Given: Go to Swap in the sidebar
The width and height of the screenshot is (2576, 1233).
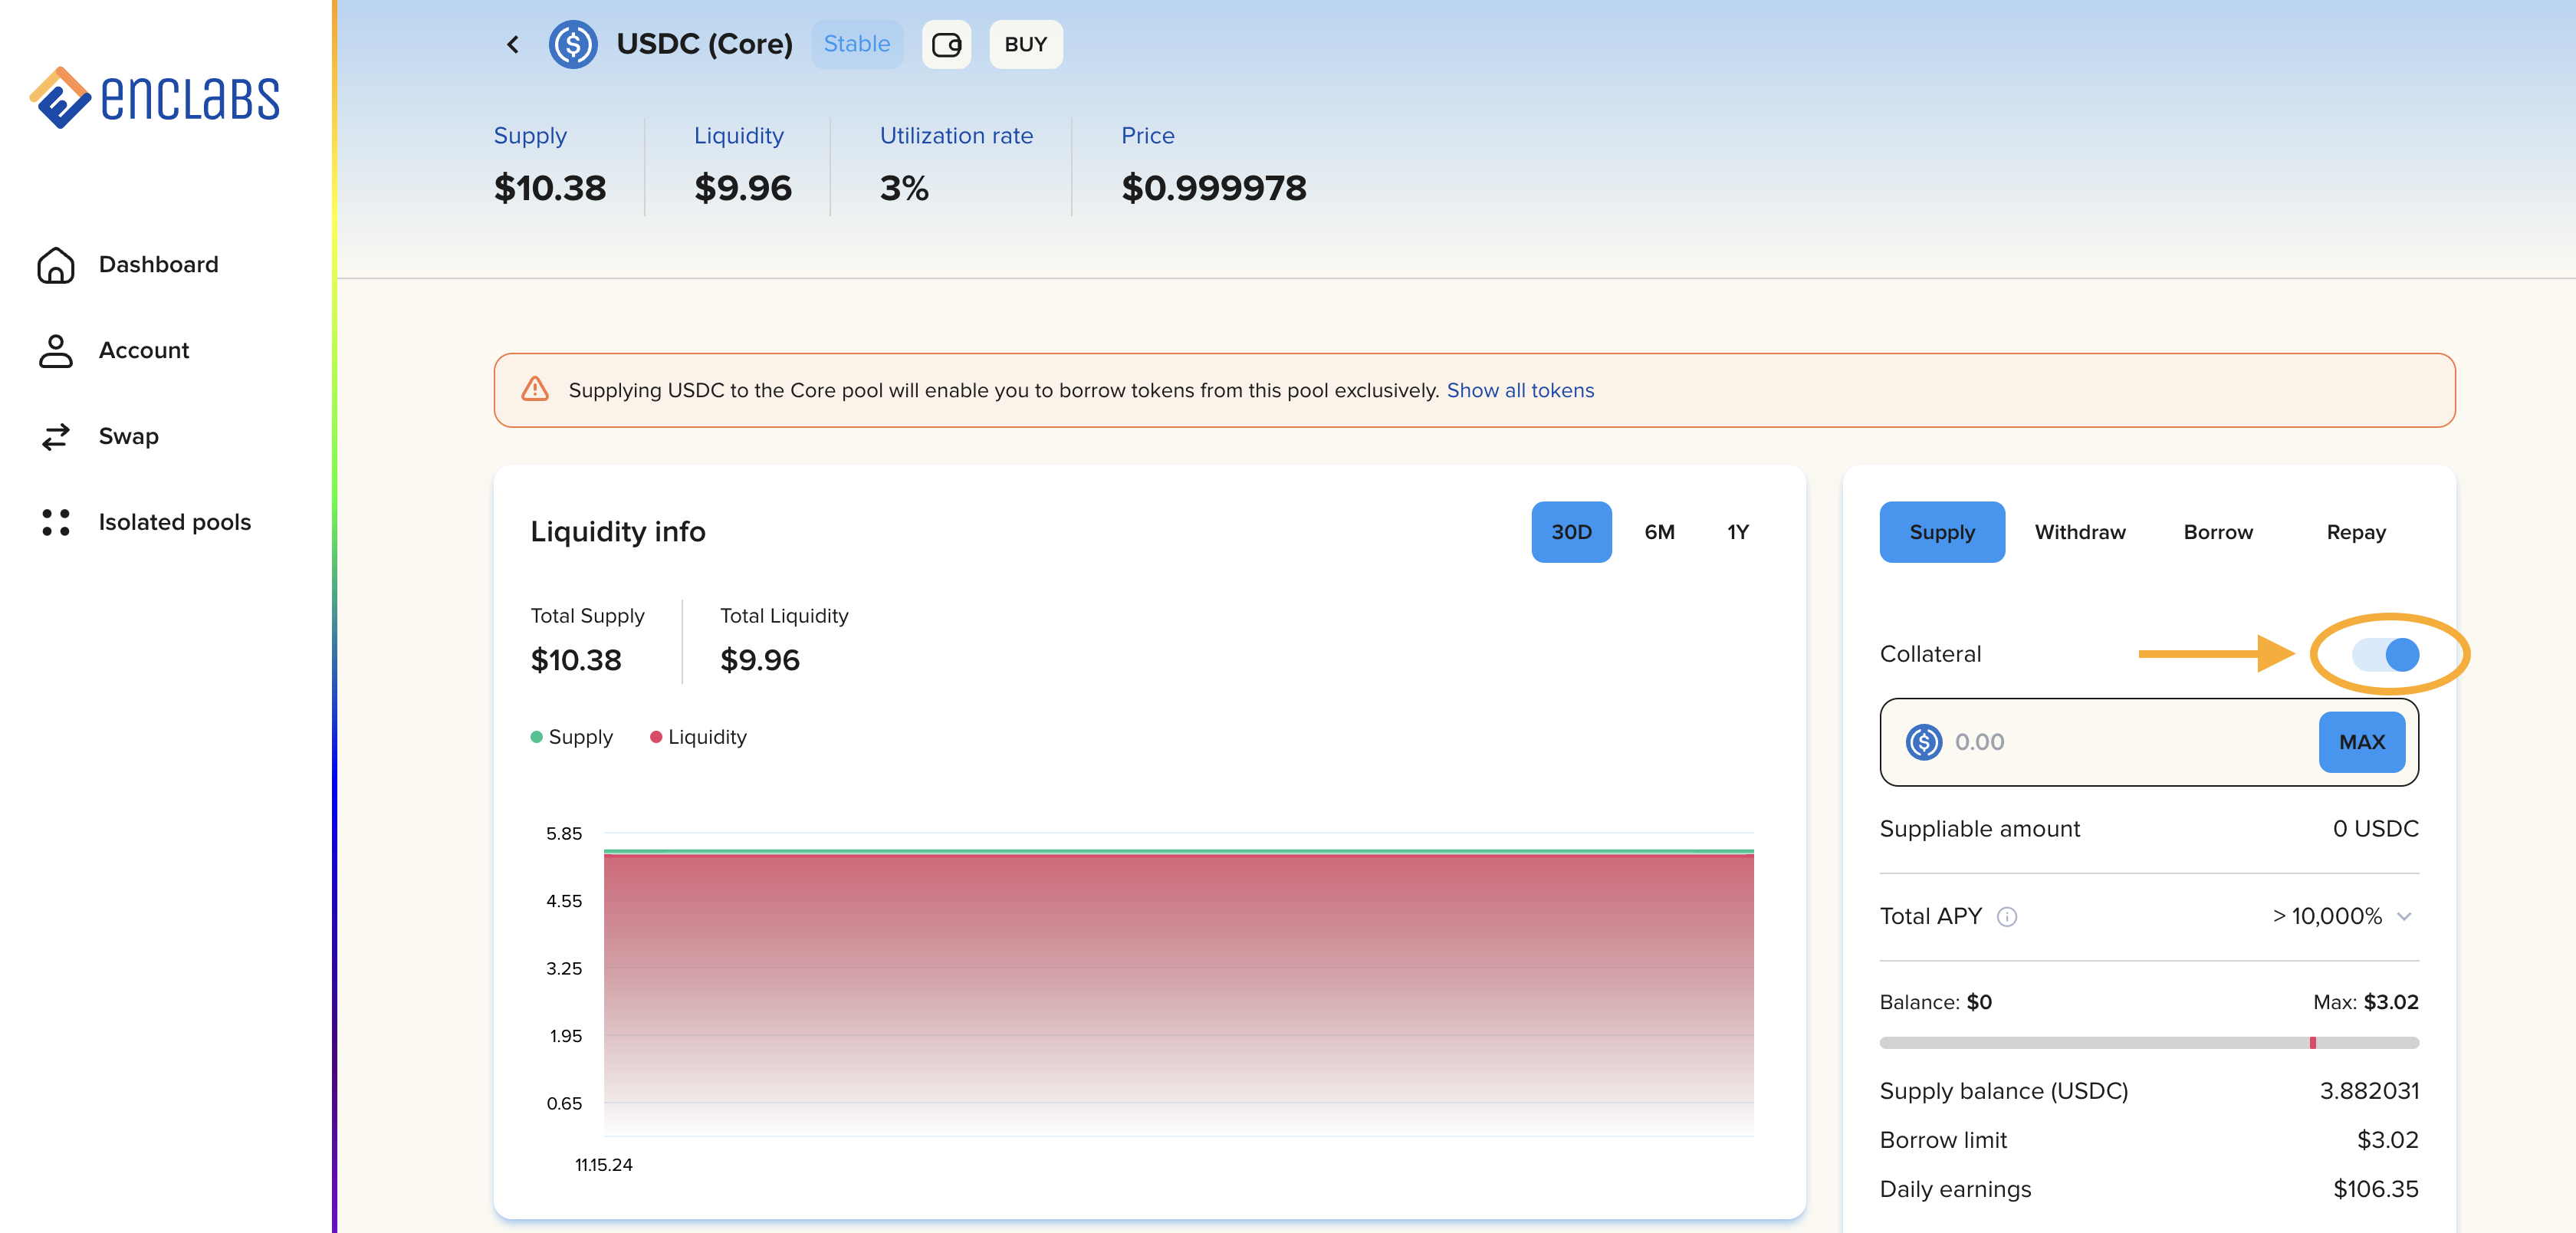Looking at the screenshot, I should (128, 436).
